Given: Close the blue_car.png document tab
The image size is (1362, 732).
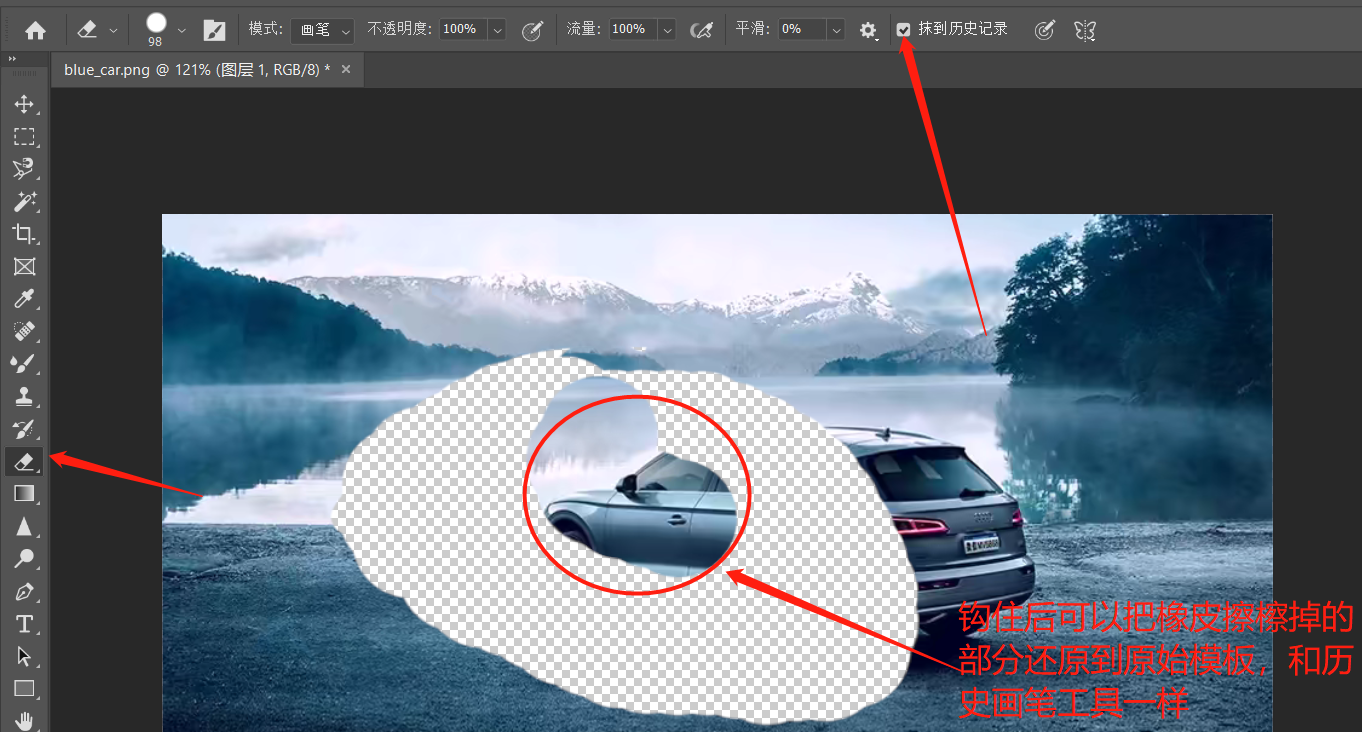Looking at the screenshot, I should coord(346,69).
